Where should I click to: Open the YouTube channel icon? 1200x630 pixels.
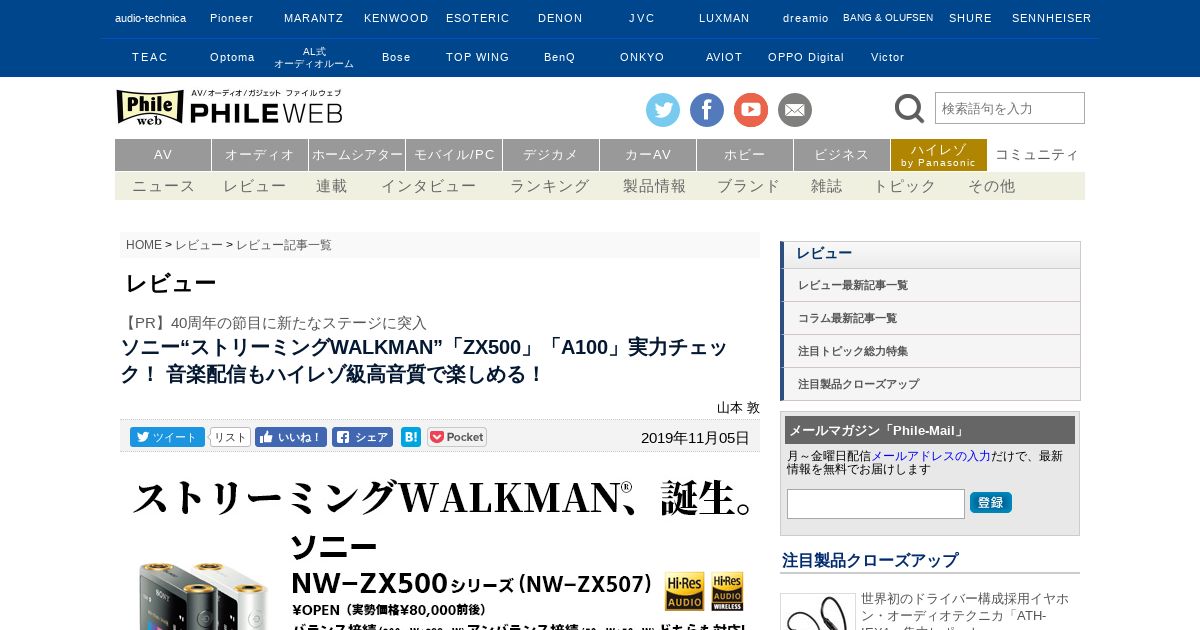tap(751, 110)
